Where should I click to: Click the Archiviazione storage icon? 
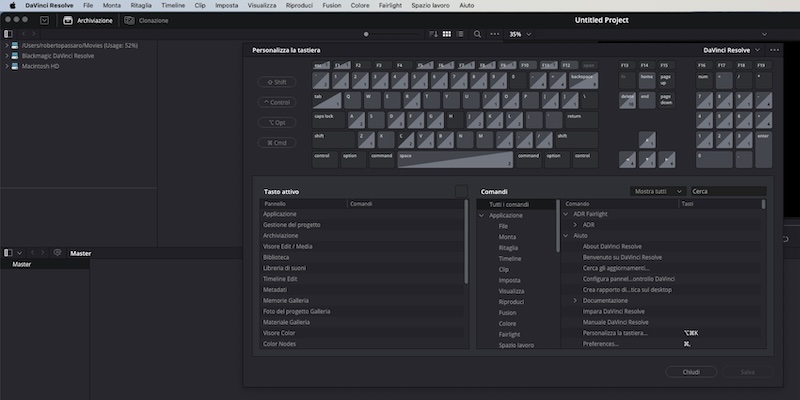pos(68,20)
